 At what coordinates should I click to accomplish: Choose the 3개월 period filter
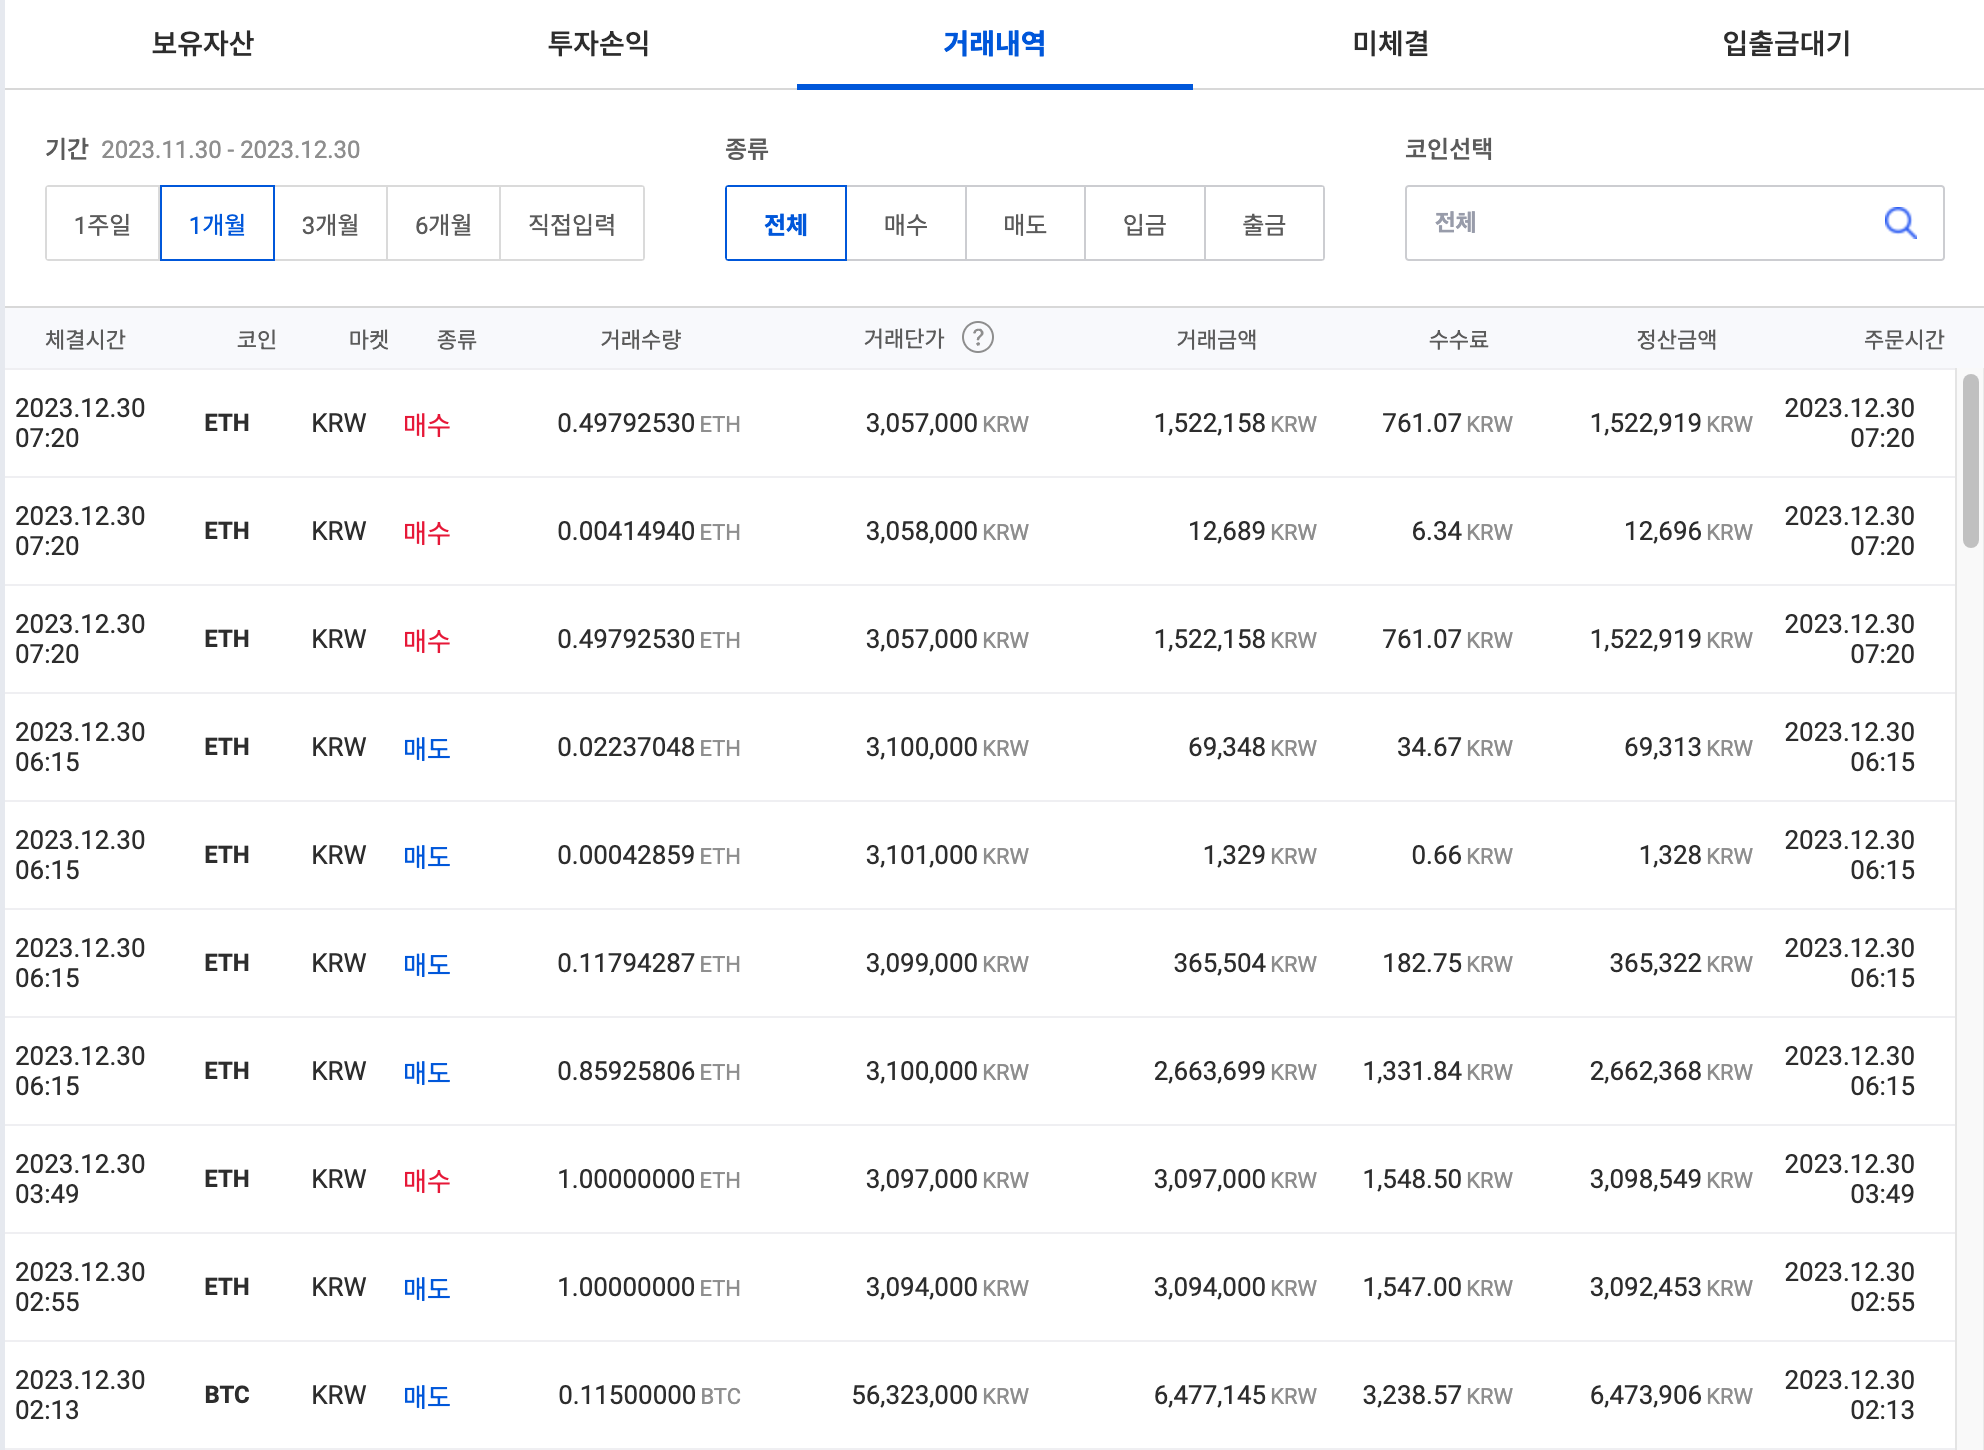330,224
